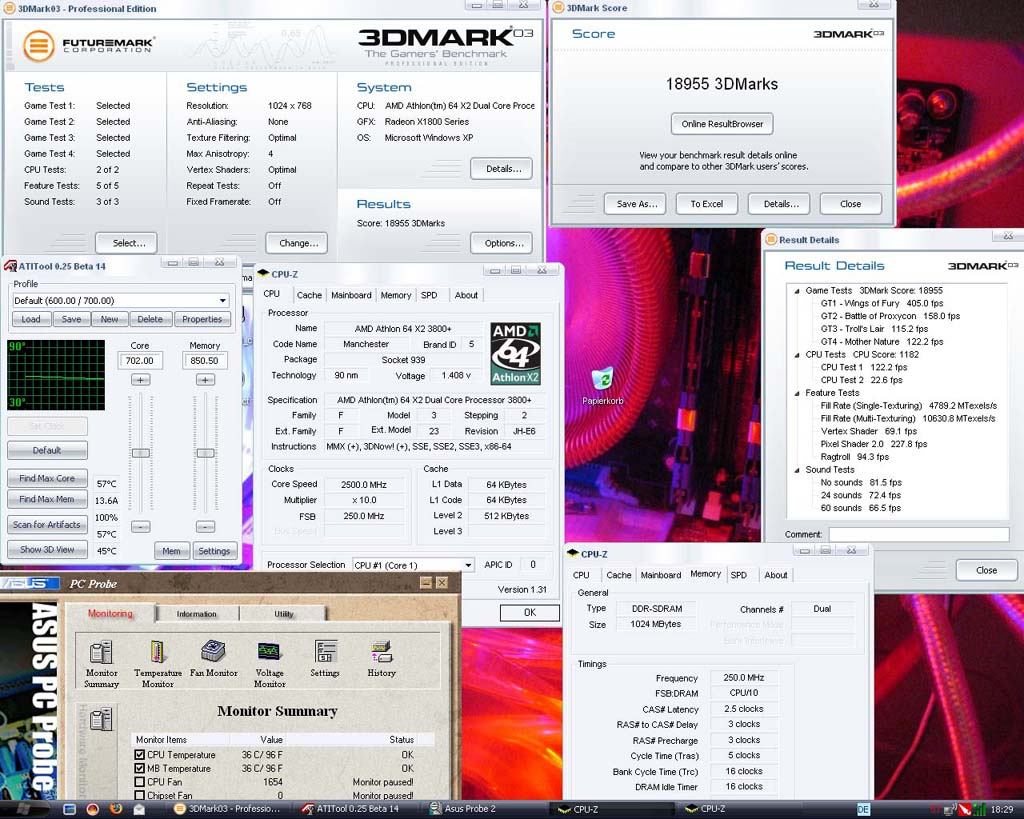Open About tab in lower CPU-Z window
Screen dimensions: 1024x819
(776, 575)
